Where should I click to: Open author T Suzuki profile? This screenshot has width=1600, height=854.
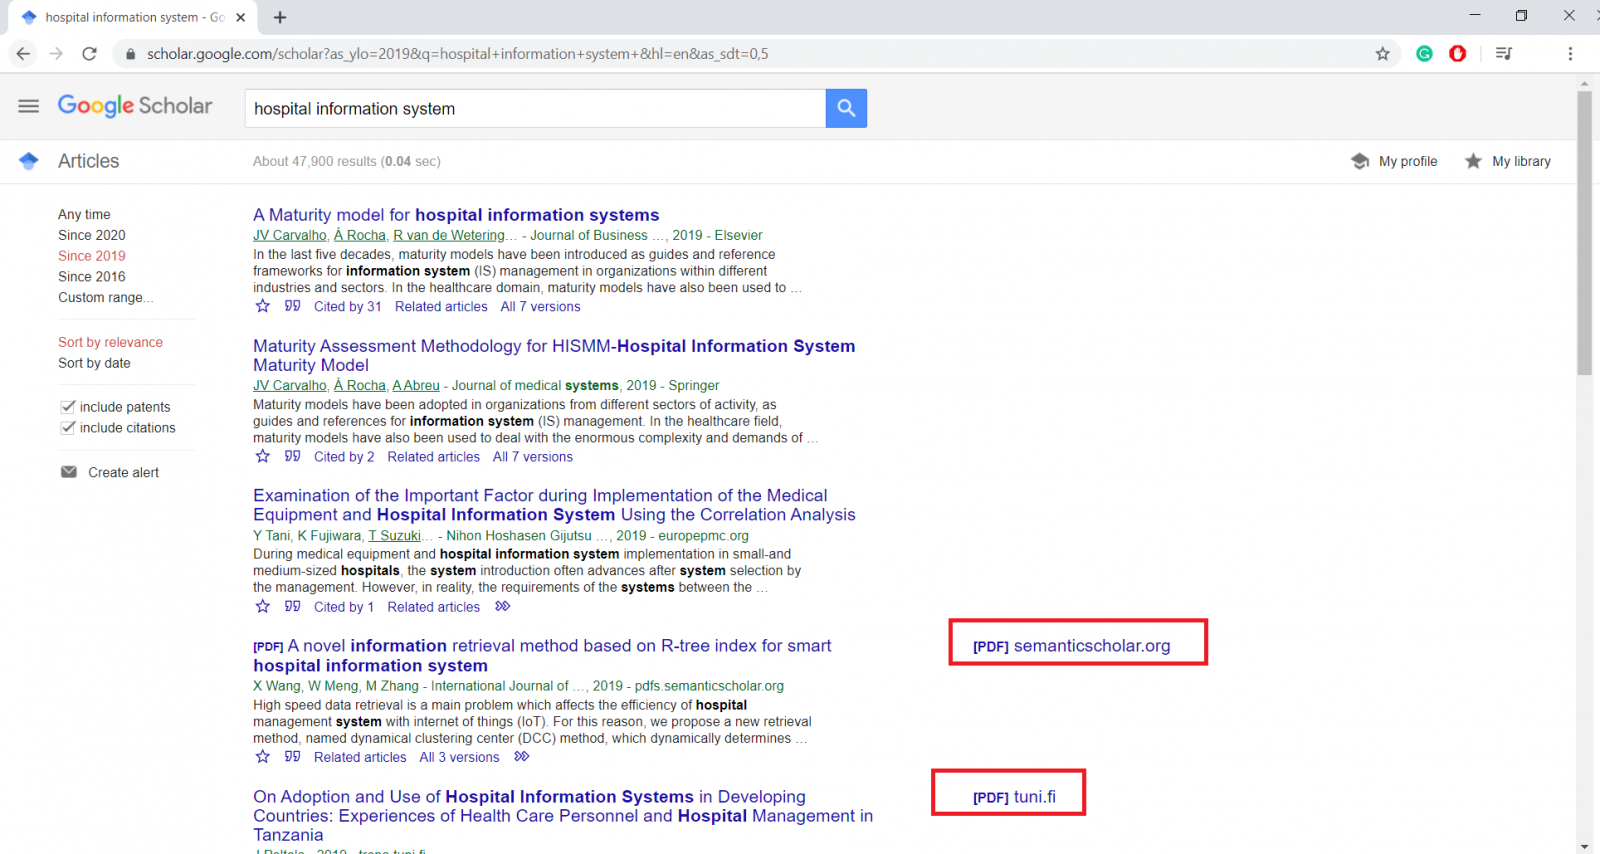point(394,535)
